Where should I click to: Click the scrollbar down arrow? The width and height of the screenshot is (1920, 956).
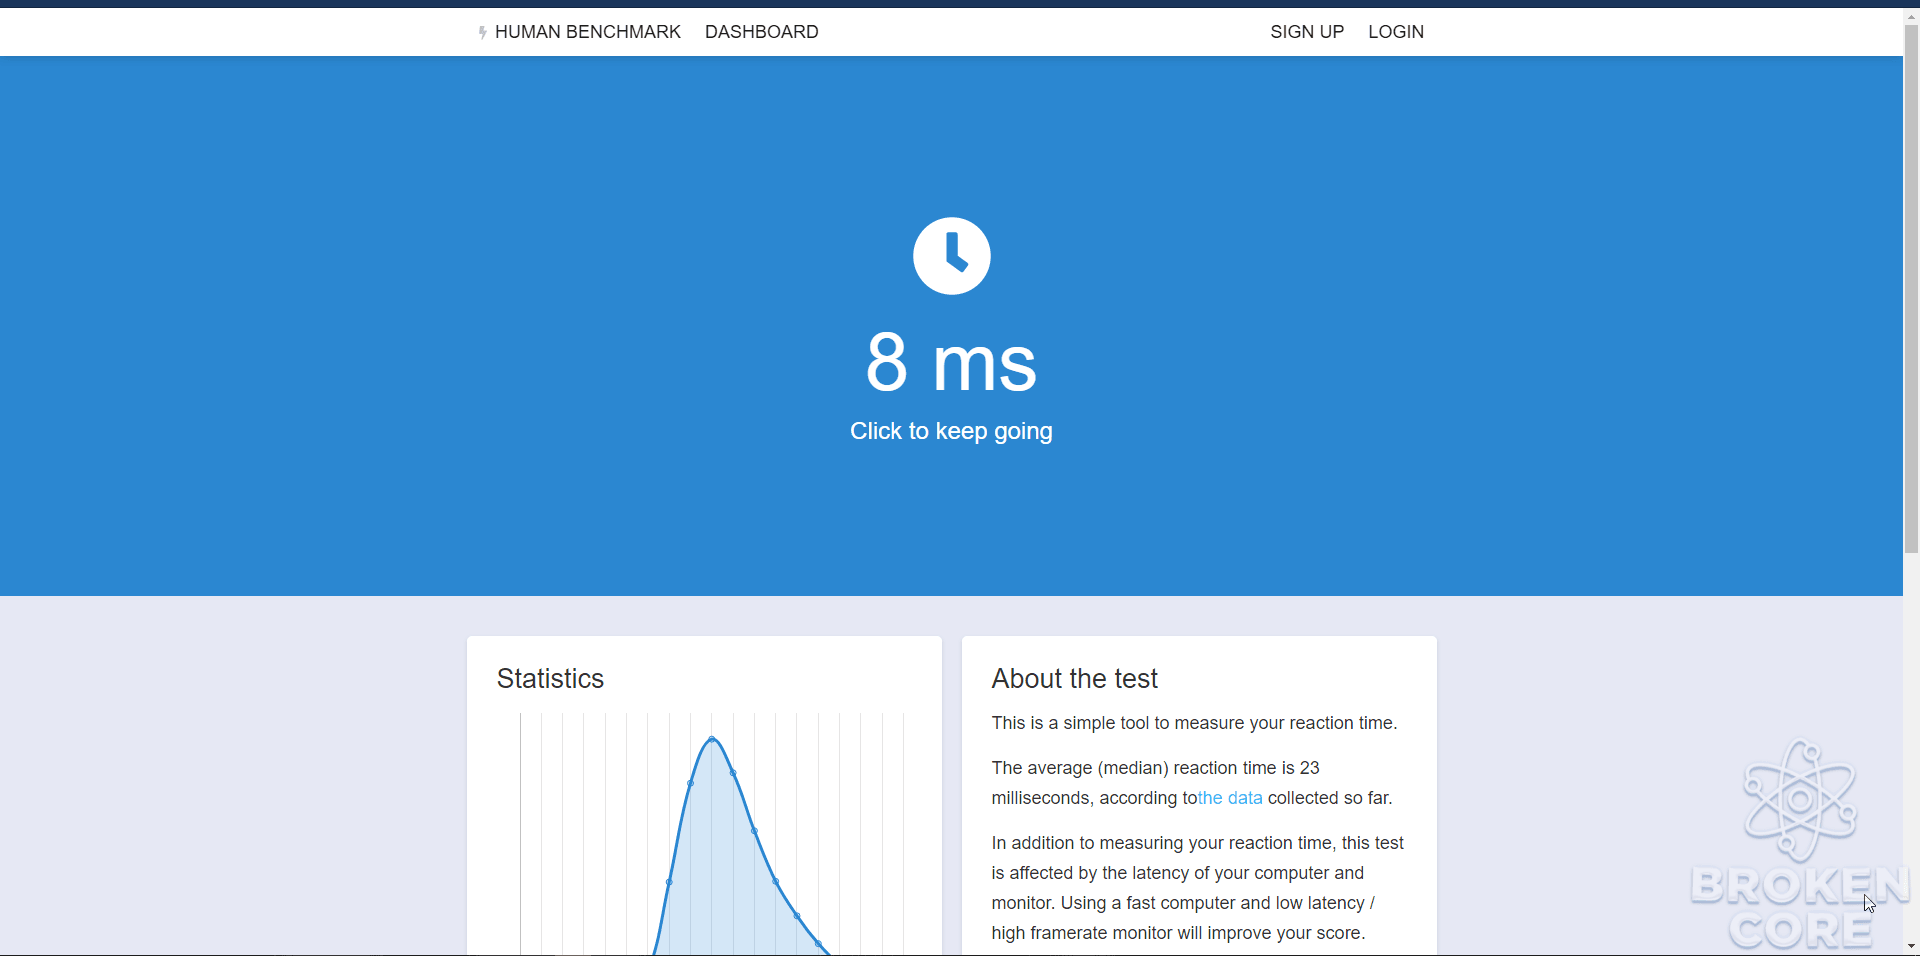pos(1911,946)
